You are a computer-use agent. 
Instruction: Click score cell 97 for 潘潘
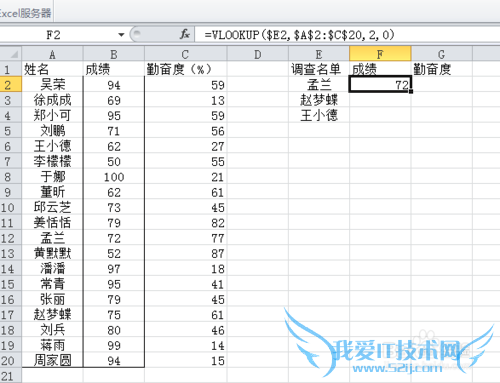coord(114,268)
